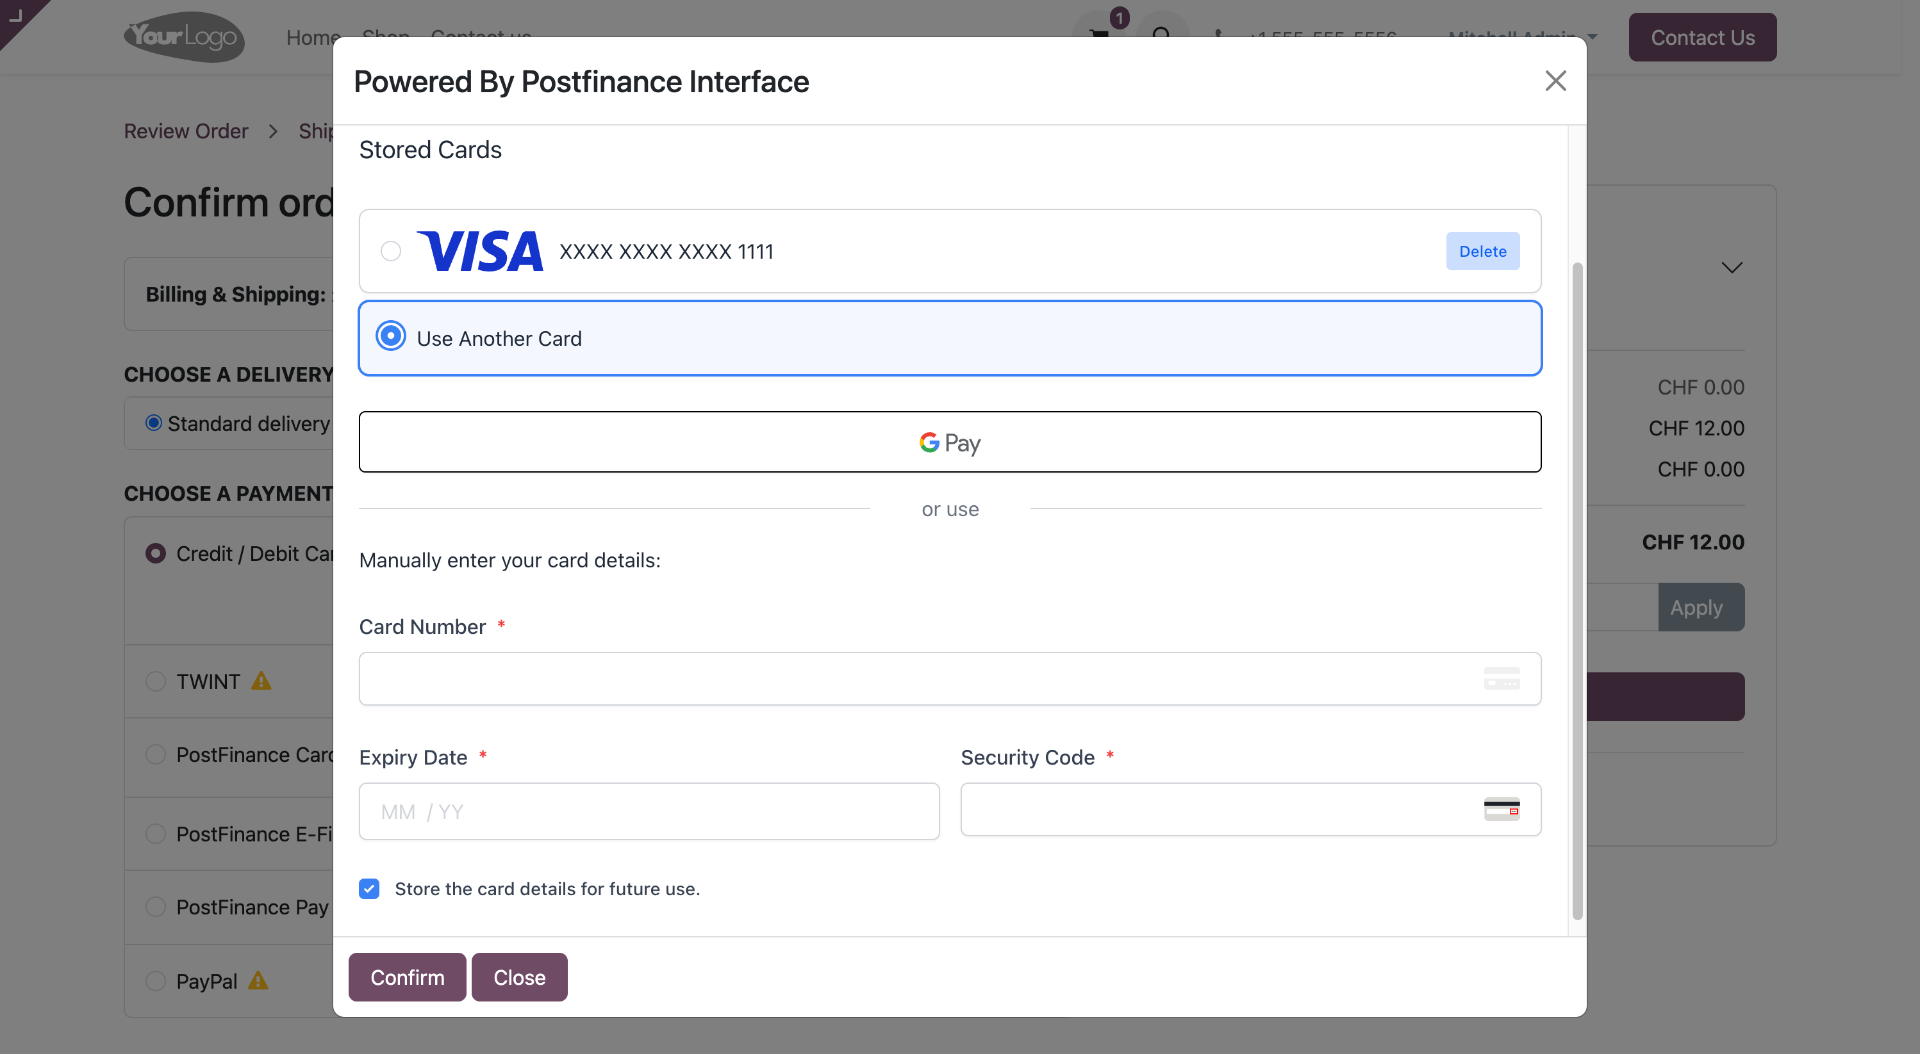Click the card icon inside the Card Number field

click(x=1501, y=678)
